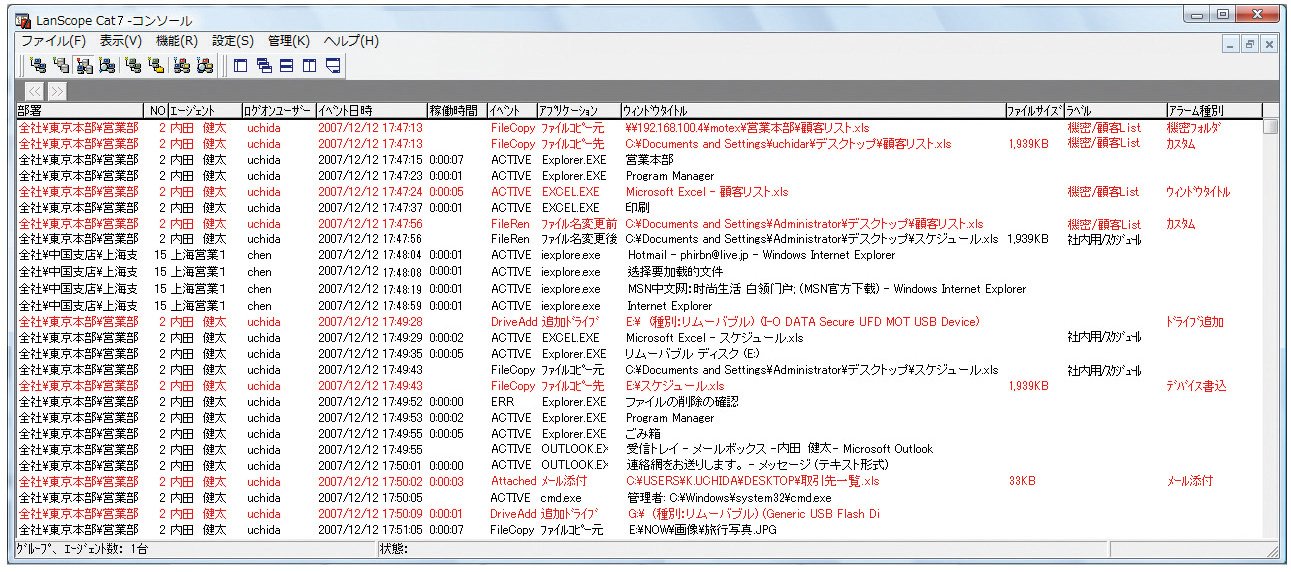Select the E:¥スケジュール.xls file copy row
Screen dimensions: 1291x572
(640, 386)
